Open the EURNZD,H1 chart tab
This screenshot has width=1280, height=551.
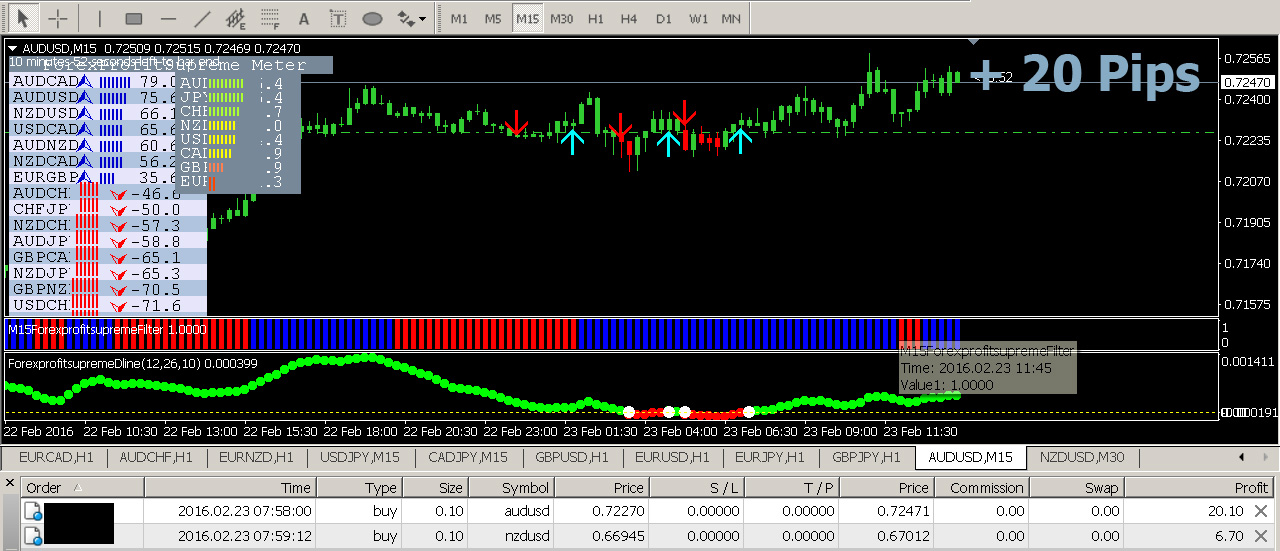pyautogui.click(x=256, y=458)
